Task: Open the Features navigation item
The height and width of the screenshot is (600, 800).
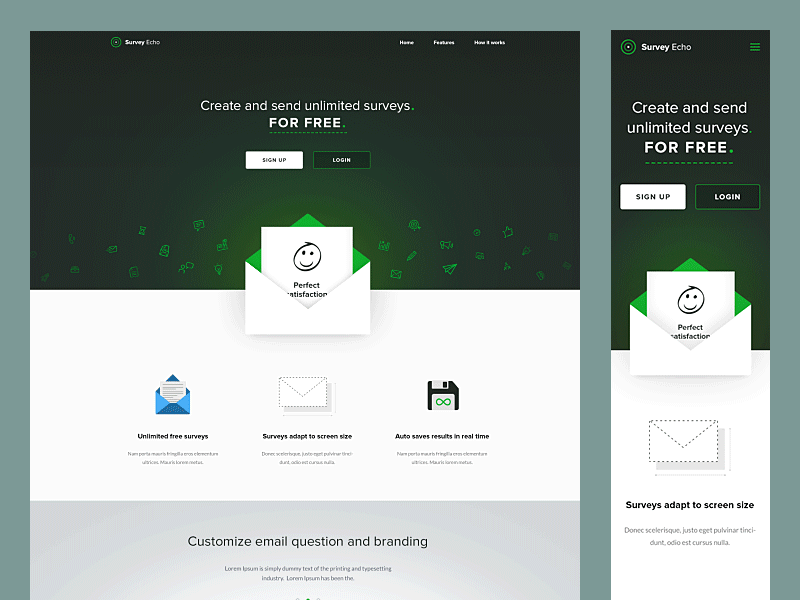Action: click(444, 42)
